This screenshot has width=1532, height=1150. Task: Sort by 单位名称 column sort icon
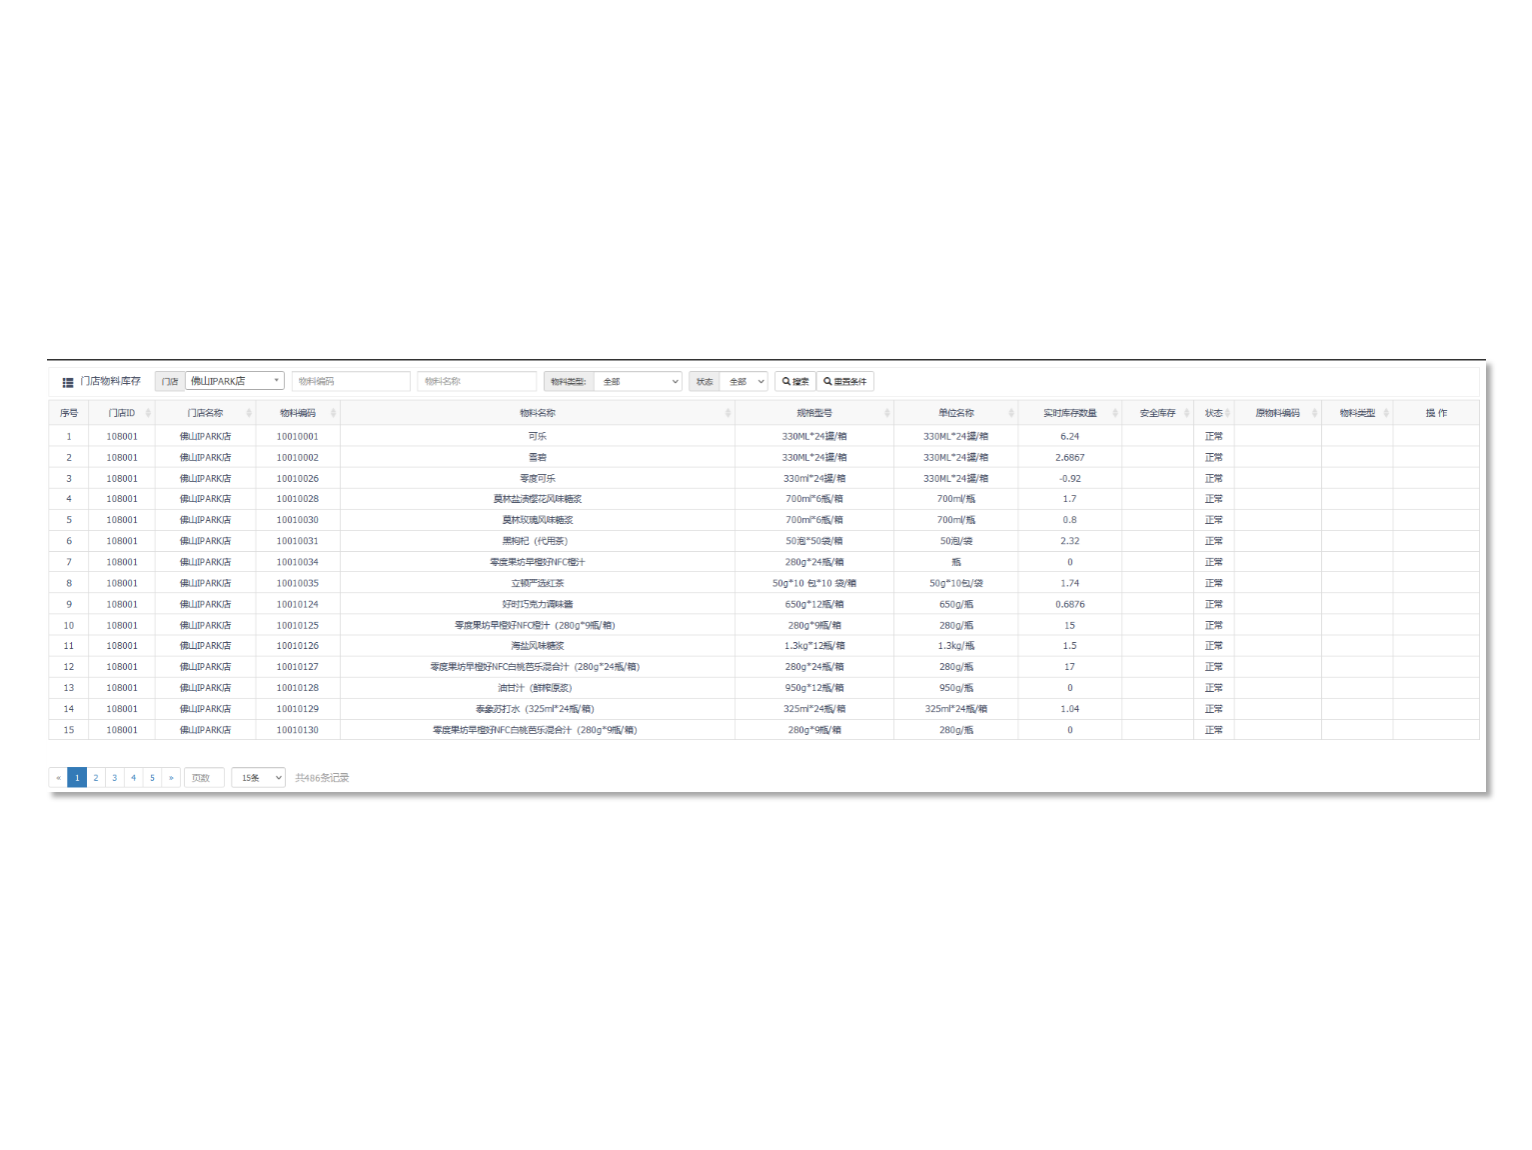(x=1011, y=413)
